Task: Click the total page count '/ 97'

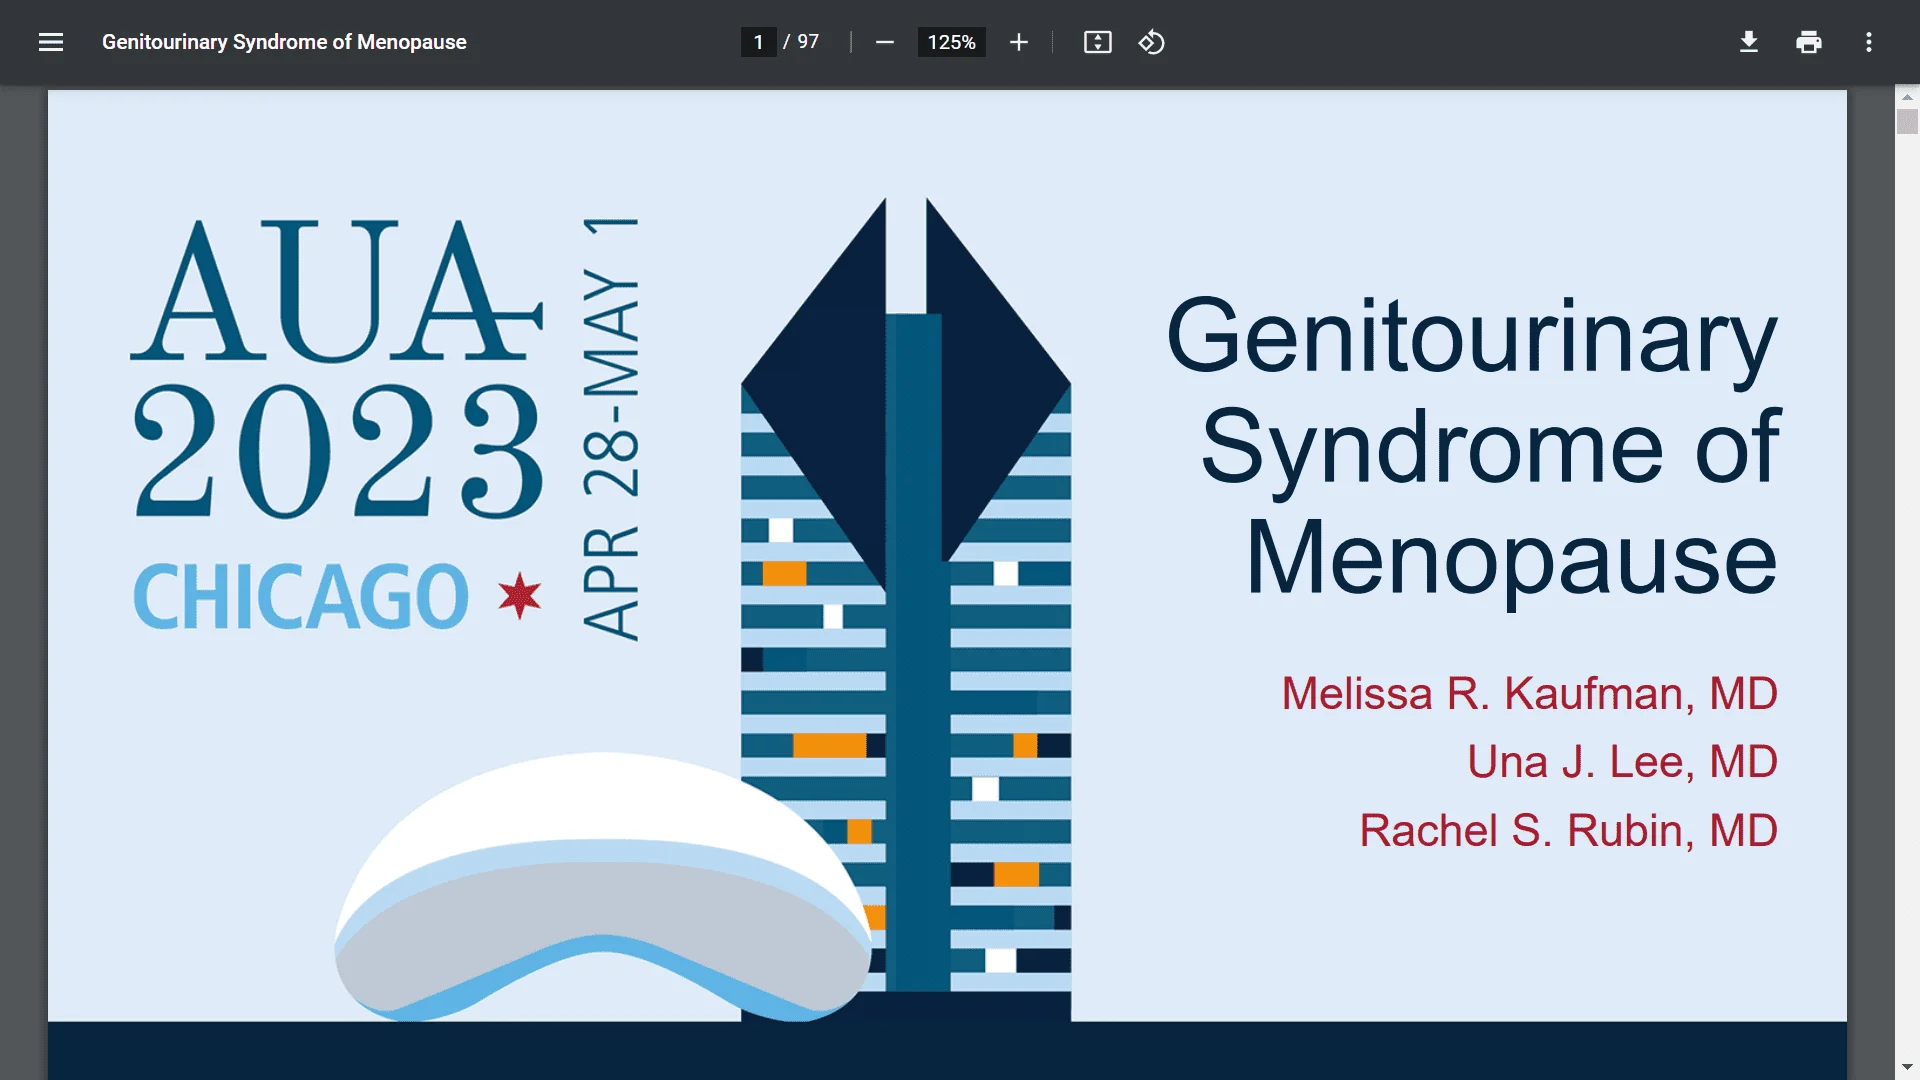Action: 801,42
